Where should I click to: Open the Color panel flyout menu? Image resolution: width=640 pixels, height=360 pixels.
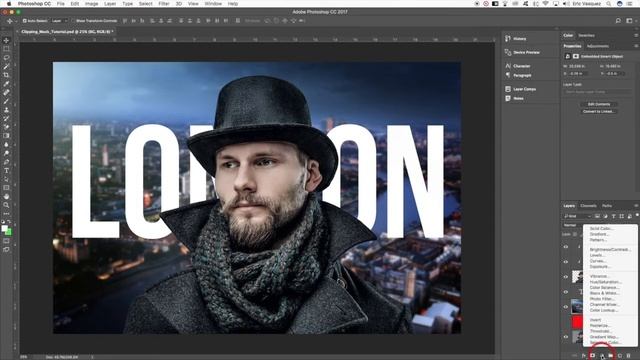(636, 36)
